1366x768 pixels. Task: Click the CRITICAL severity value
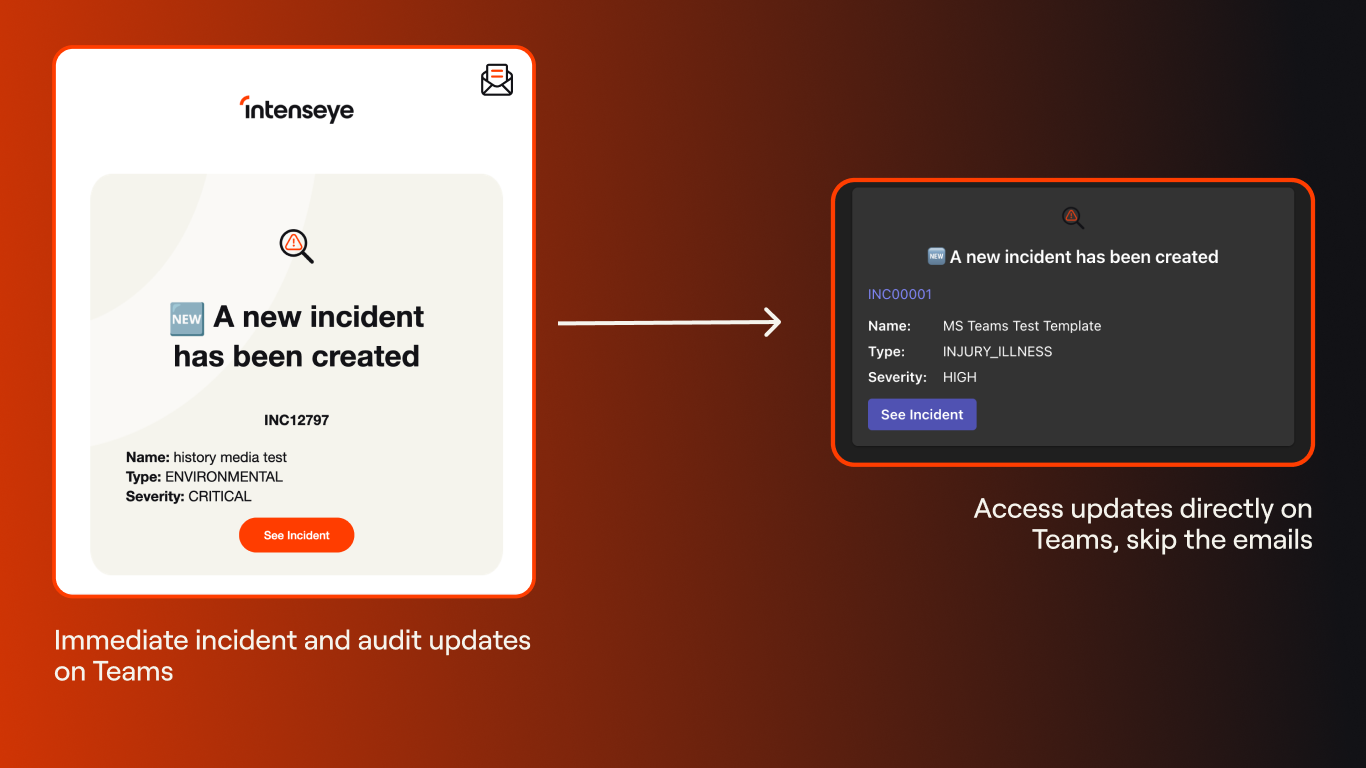[x=220, y=496]
